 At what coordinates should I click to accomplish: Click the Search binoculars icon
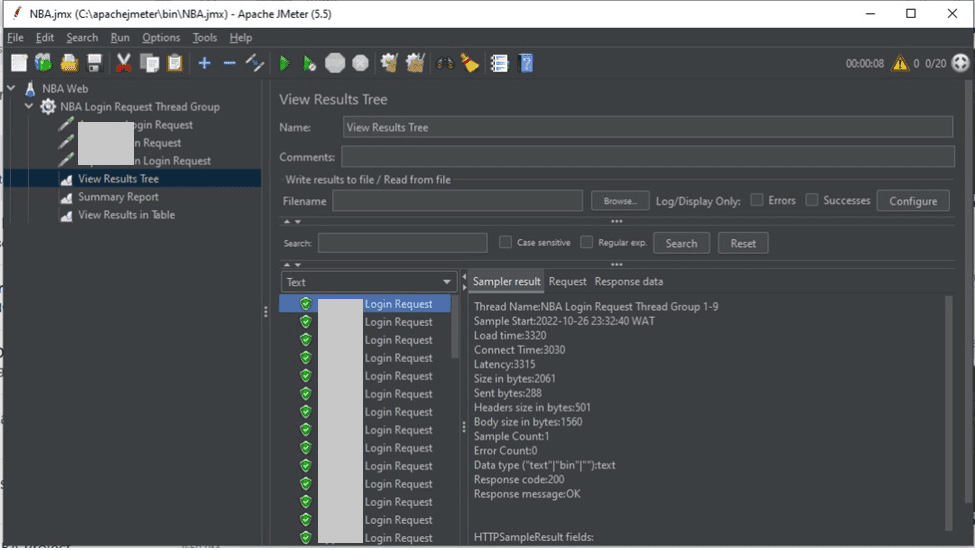pyautogui.click(x=445, y=63)
